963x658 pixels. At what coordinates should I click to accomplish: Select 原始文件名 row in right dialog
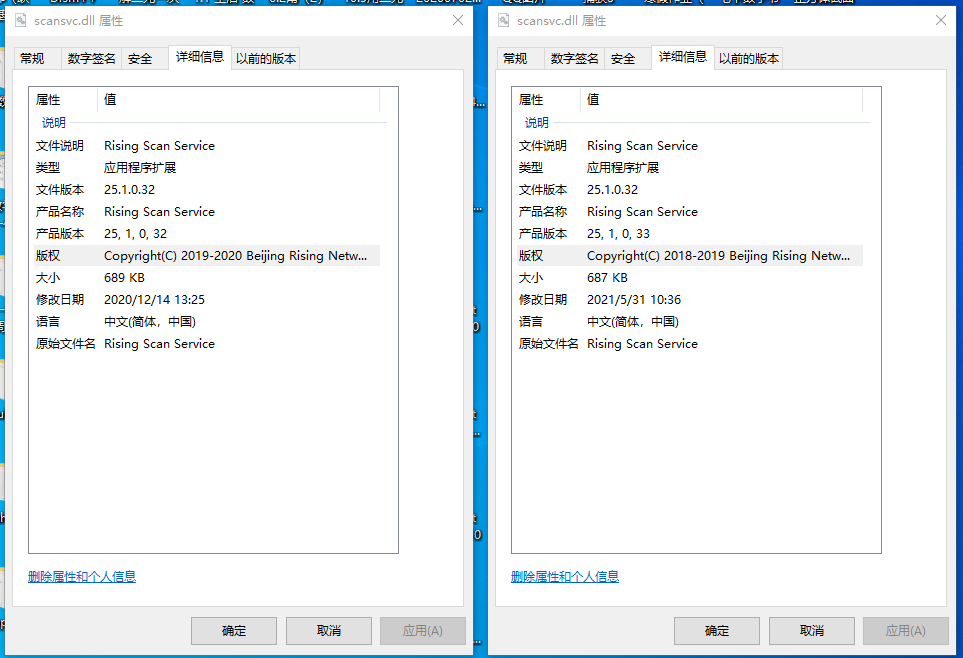(x=690, y=344)
